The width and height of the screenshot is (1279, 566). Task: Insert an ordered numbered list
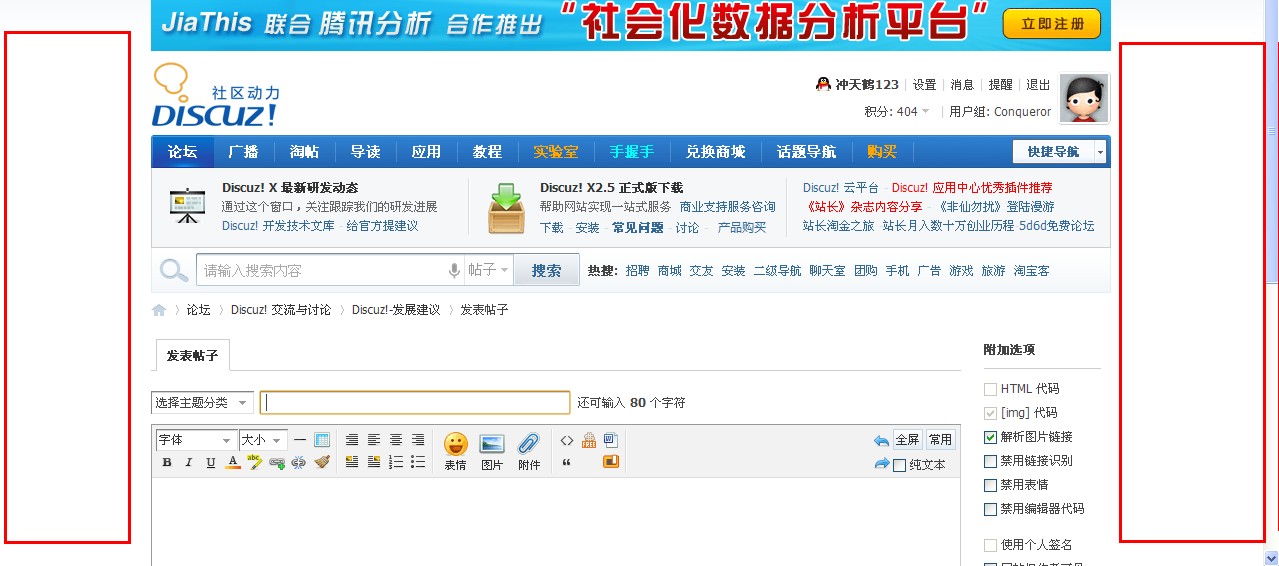tap(396, 462)
